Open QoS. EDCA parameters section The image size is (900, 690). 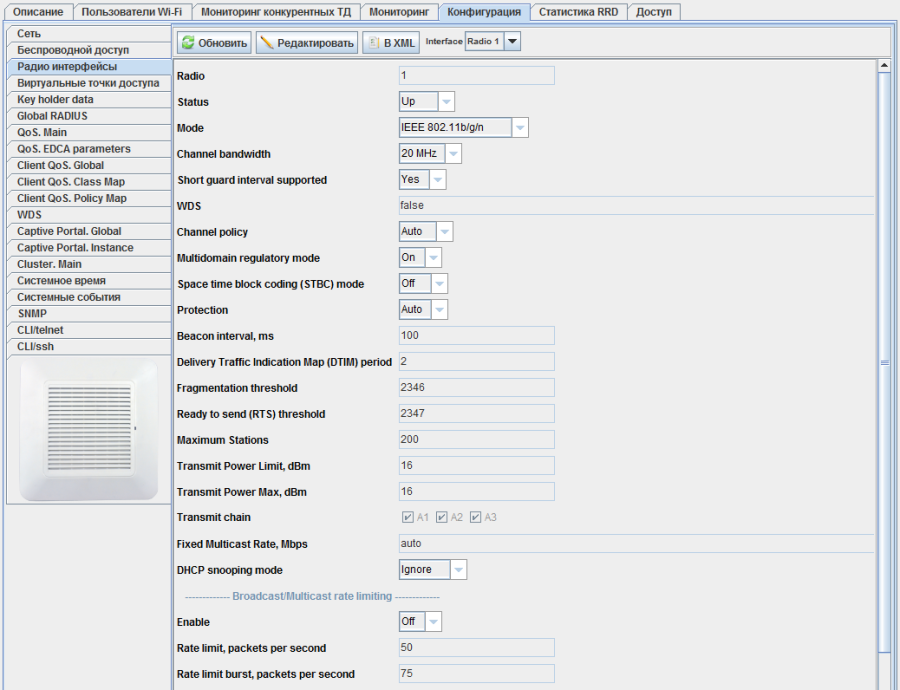tap(89, 149)
